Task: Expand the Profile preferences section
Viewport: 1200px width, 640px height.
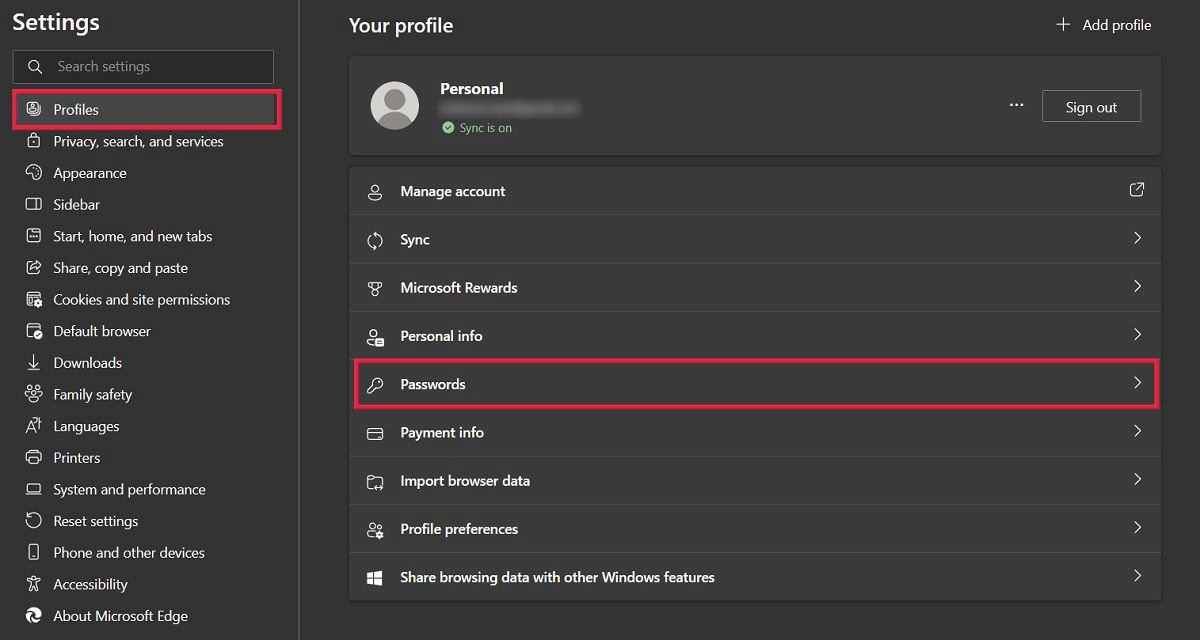Action: click(1137, 528)
